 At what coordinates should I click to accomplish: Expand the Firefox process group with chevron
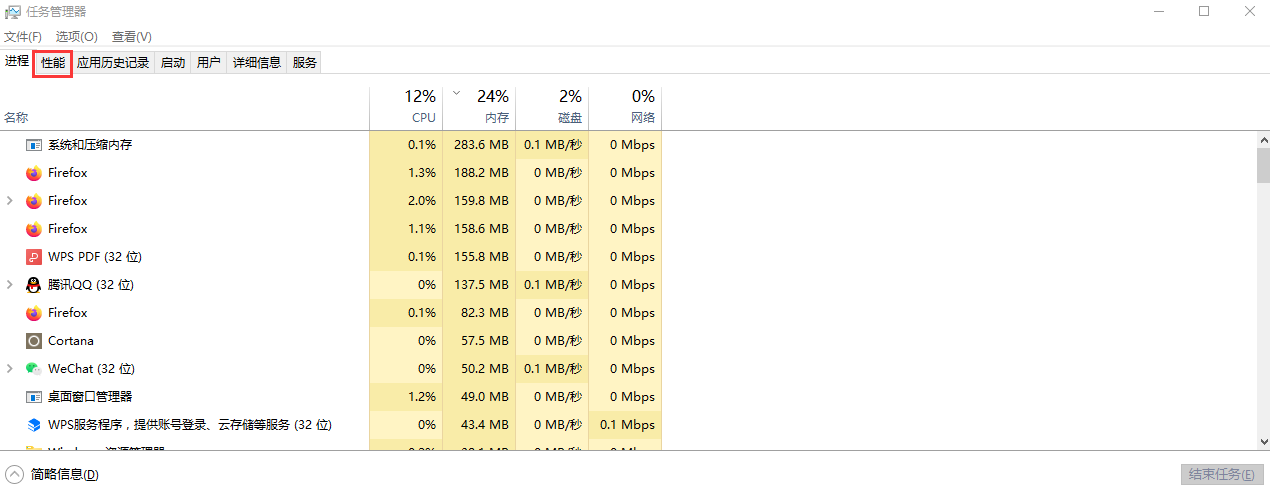coord(10,201)
